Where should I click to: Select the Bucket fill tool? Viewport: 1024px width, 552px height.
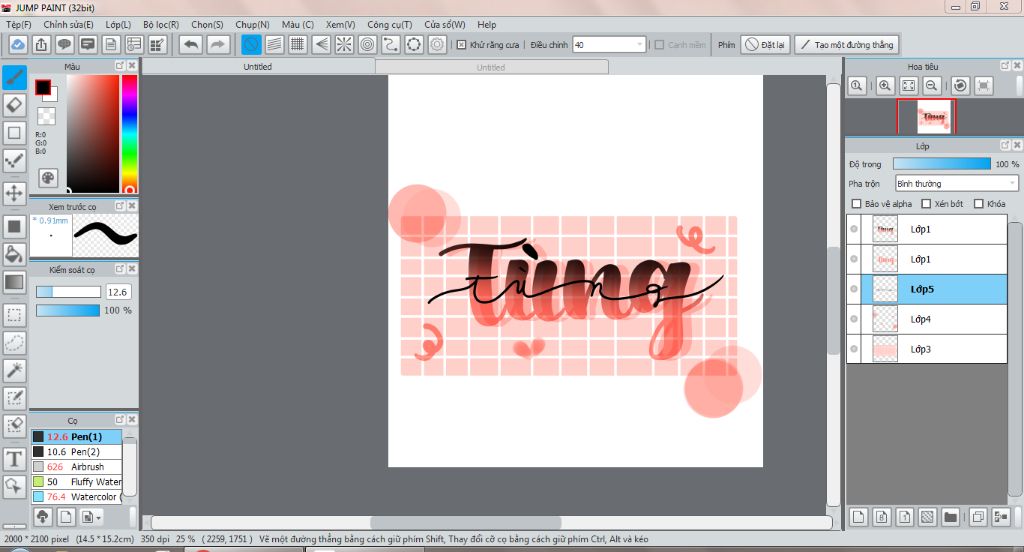tap(14, 253)
